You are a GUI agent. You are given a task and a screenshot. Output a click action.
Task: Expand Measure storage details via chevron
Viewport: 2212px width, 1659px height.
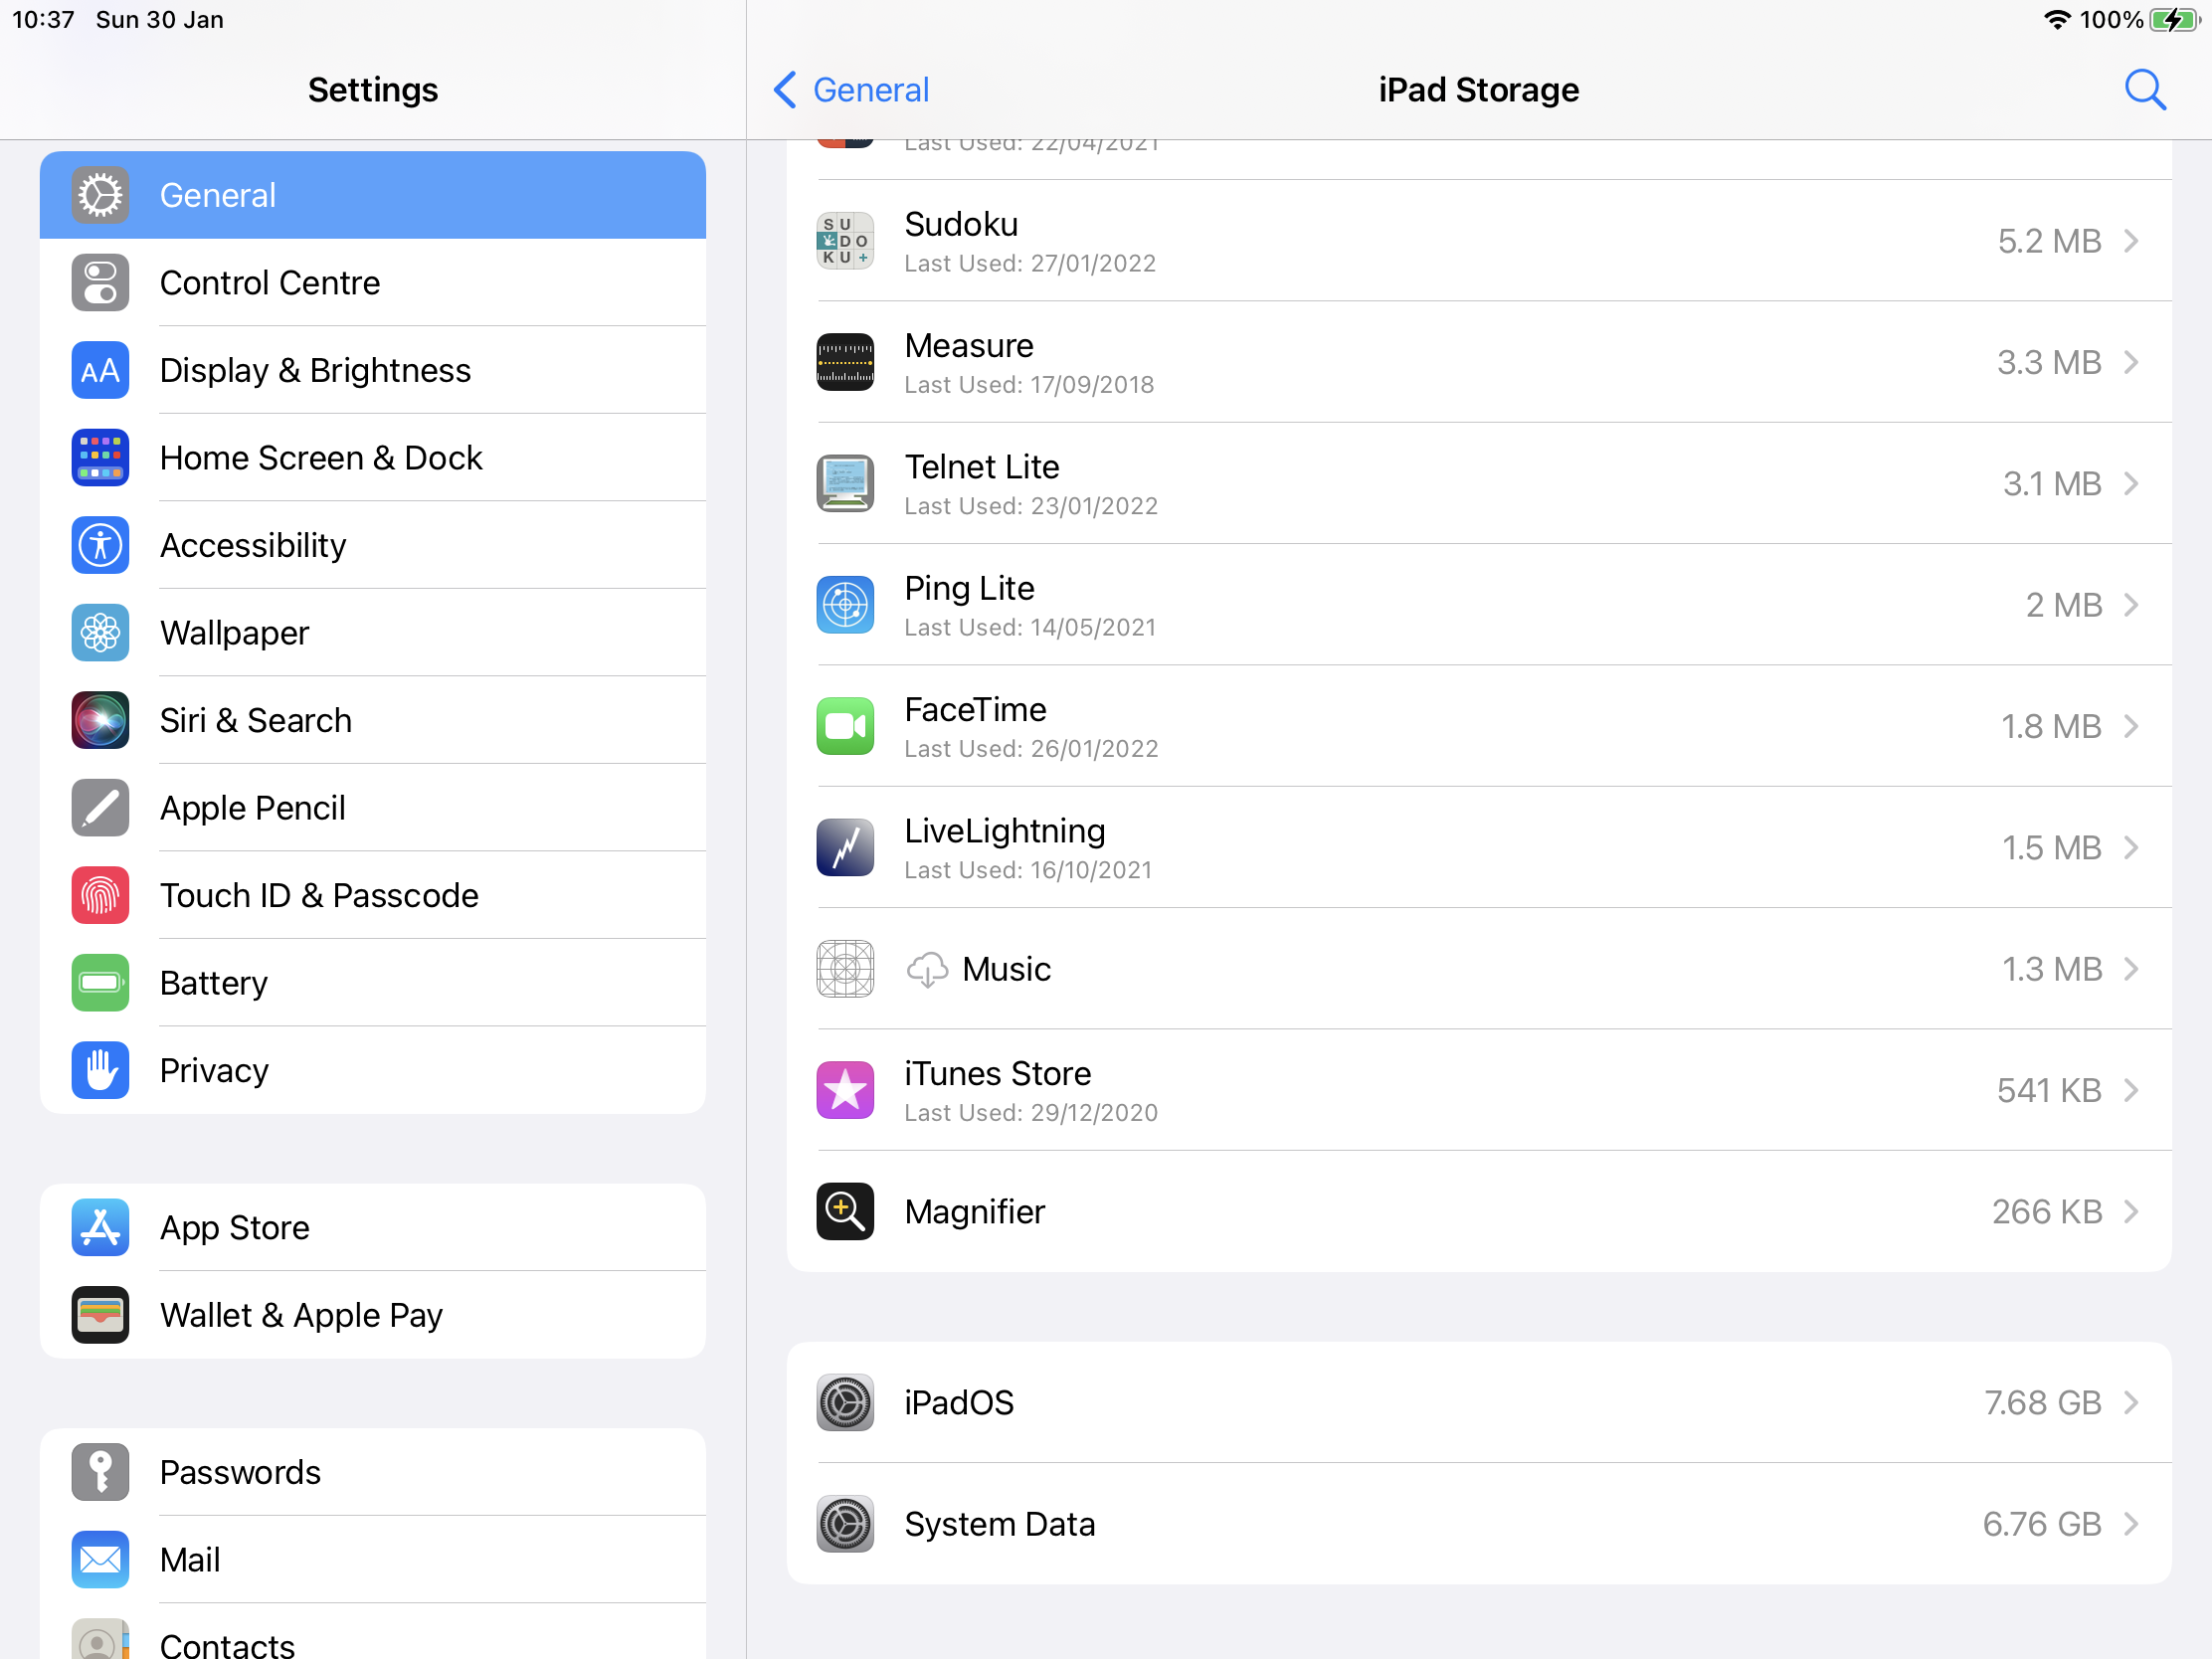pos(2131,362)
